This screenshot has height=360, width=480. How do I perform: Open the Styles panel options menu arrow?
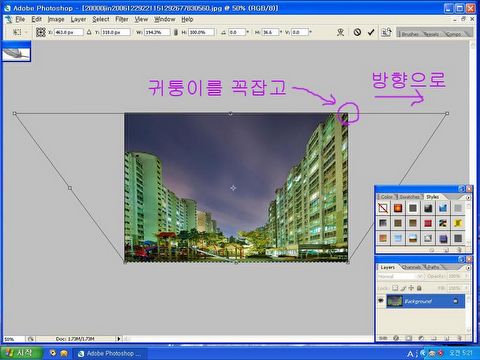point(468,197)
